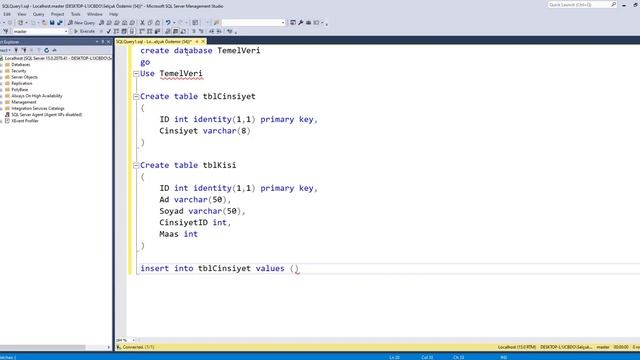The height and width of the screenshot is (360, 640).
Task: Click Object Explorer horizontal scrollbar
Action: coord(43,347)
